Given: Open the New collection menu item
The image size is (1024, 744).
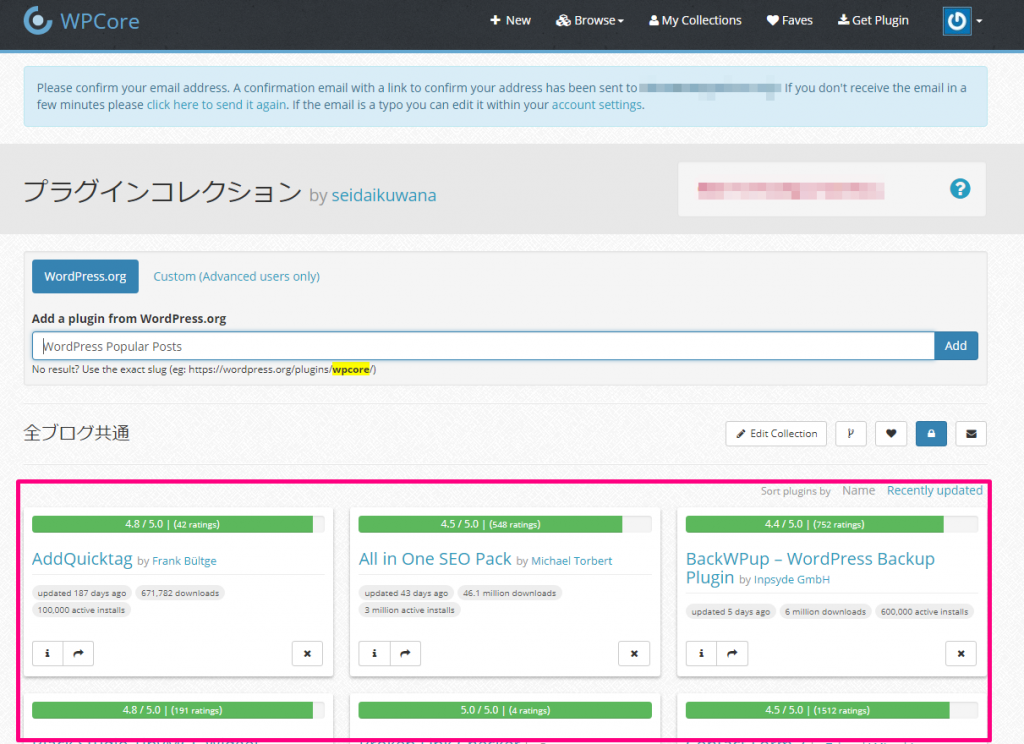Looking at the screenshot, I should tap(510, 20).
